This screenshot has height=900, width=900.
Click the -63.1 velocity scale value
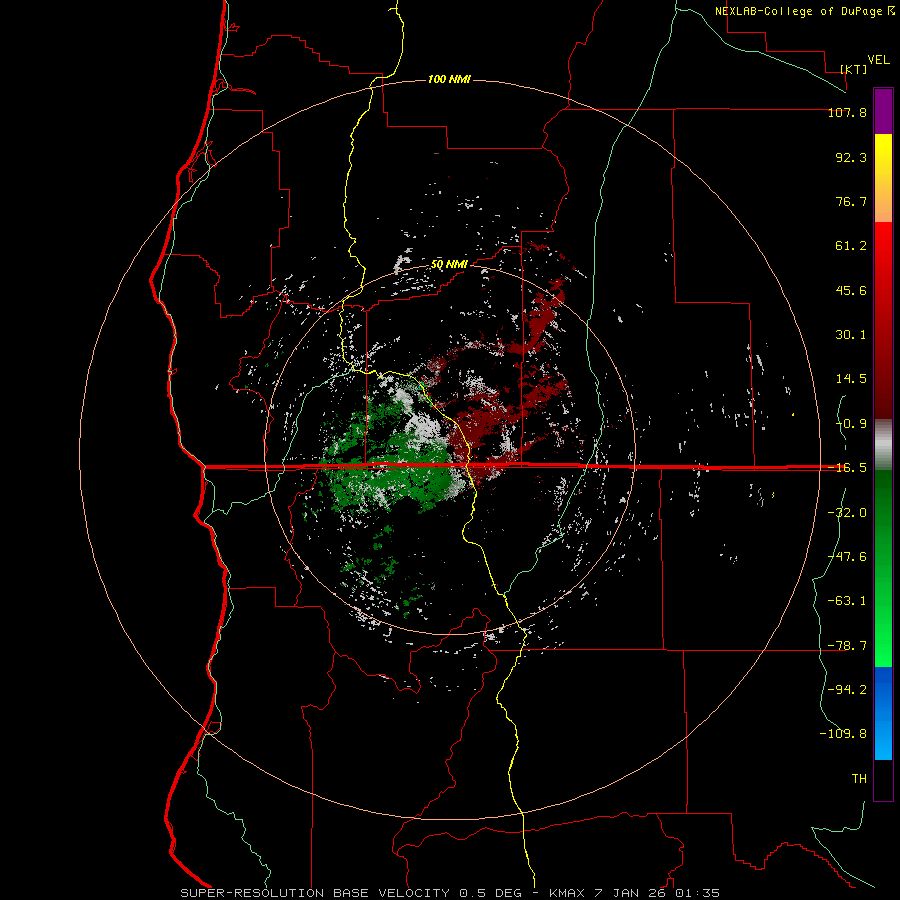[847, 601]
